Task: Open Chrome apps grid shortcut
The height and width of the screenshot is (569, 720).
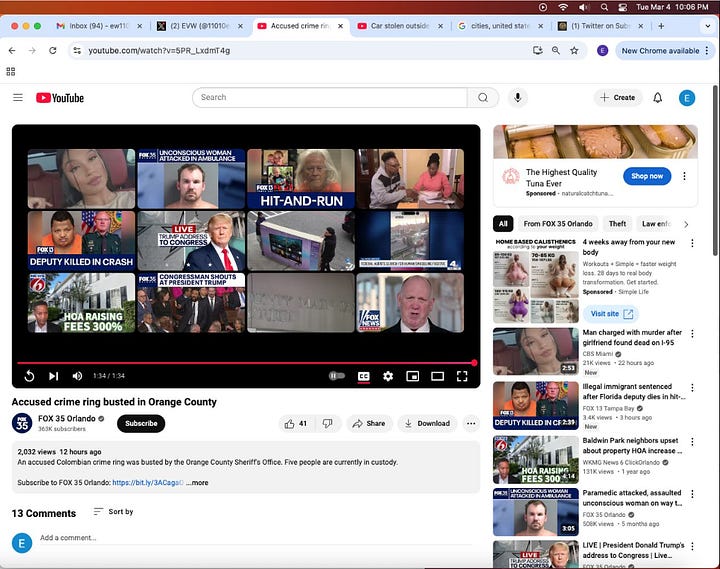Action: click(x=11, y=71)
